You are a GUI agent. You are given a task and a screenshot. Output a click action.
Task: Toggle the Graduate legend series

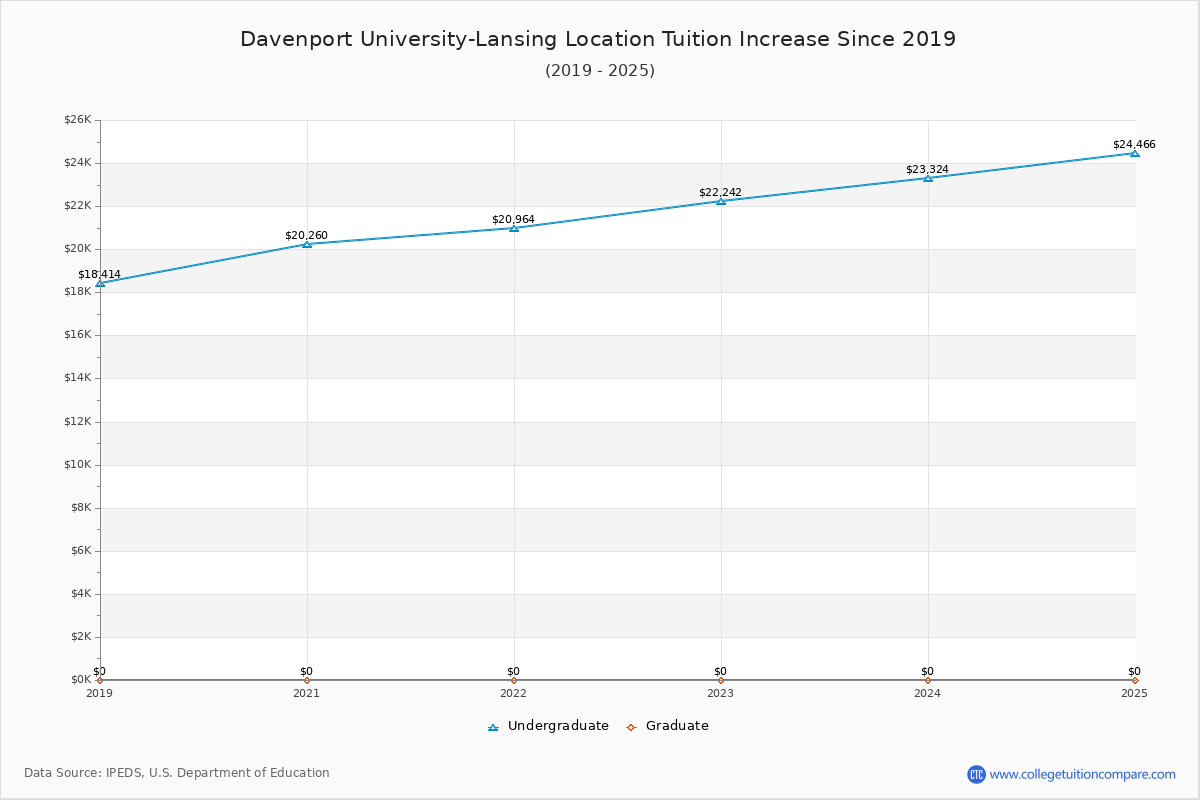[667, 726]
